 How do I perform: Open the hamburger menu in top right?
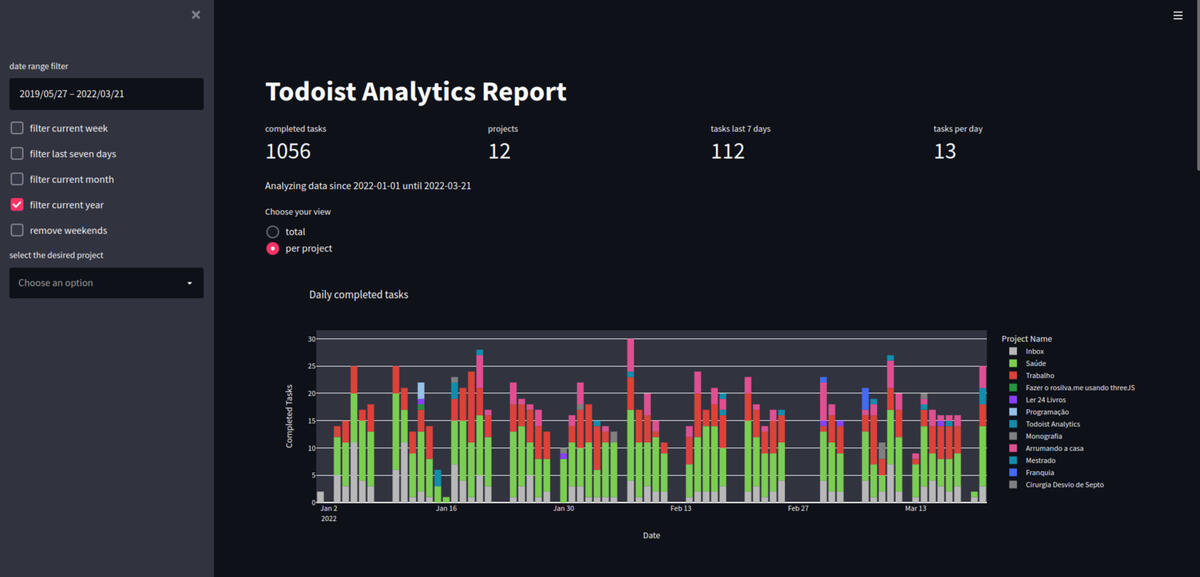click(x=1177, y=15)
